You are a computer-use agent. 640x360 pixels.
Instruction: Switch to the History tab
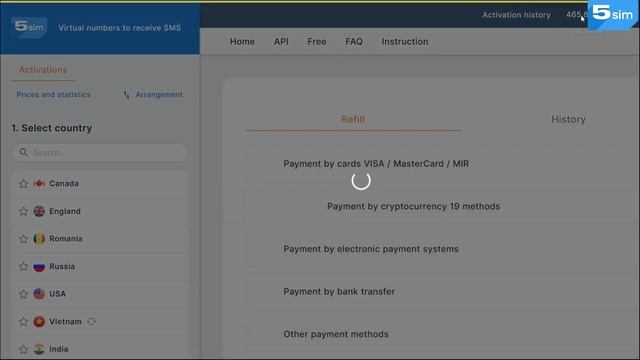tap(568, 119)
